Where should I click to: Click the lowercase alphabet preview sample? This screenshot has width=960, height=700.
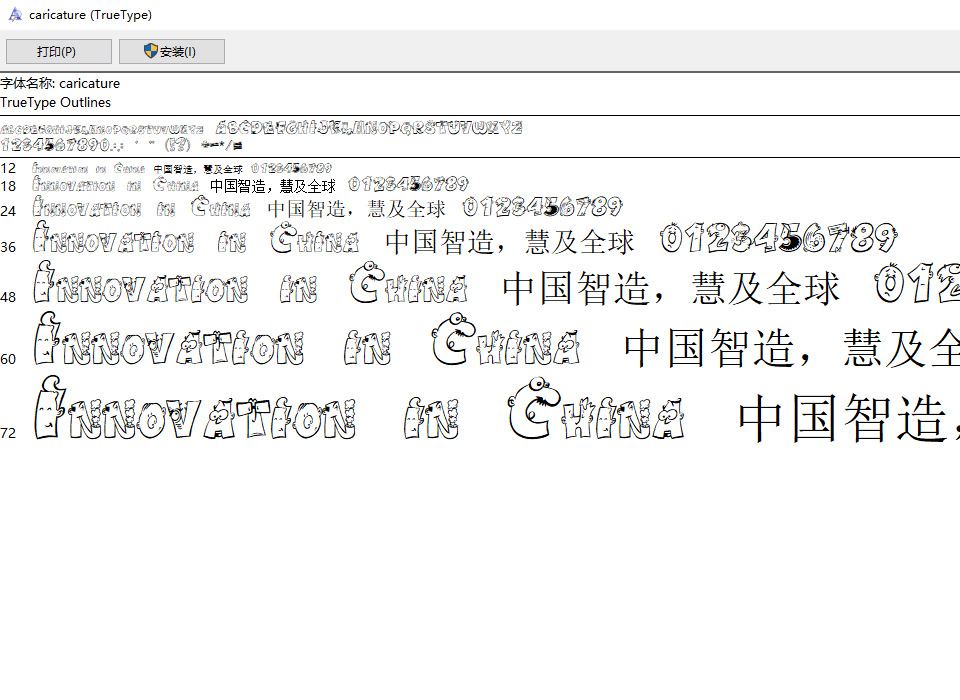[103, 129]
